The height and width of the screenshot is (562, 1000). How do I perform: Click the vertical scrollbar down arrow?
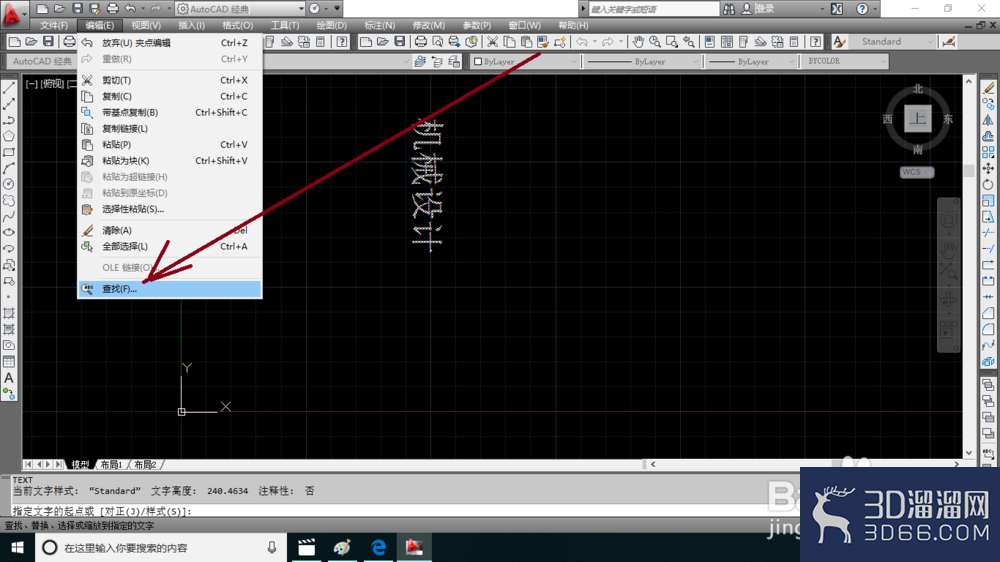click(x=969, y=453)
